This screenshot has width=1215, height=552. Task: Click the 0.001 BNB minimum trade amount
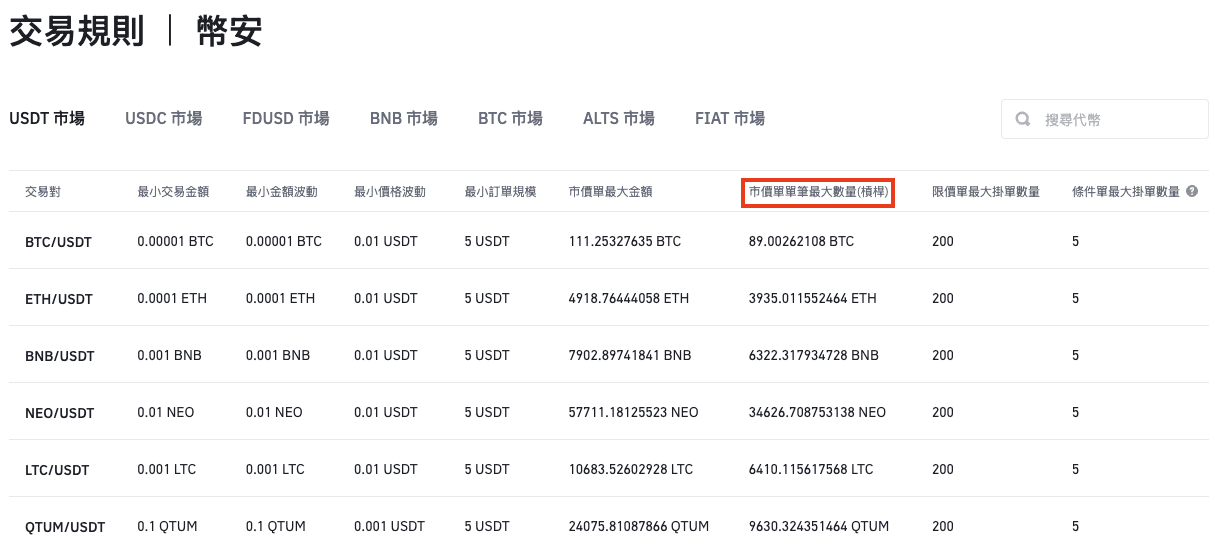(x=169, y=355)
